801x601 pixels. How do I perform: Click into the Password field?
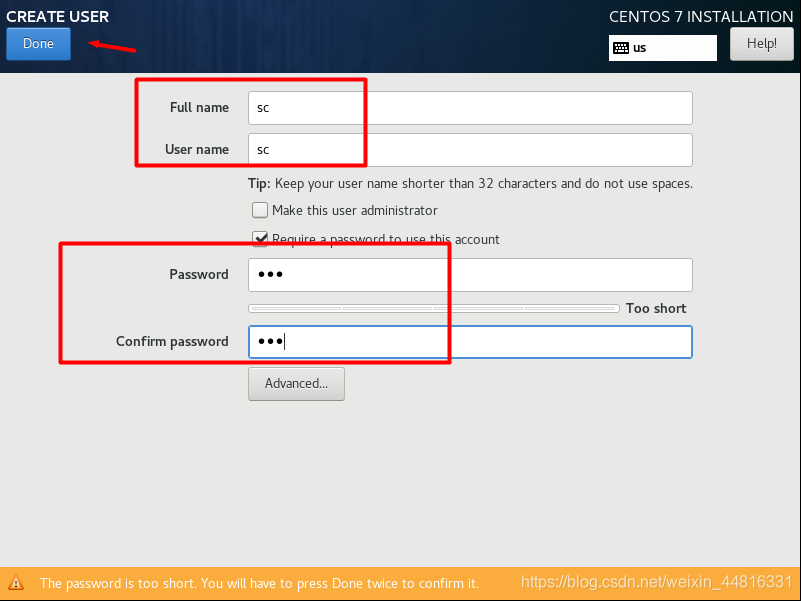(470, 275)
